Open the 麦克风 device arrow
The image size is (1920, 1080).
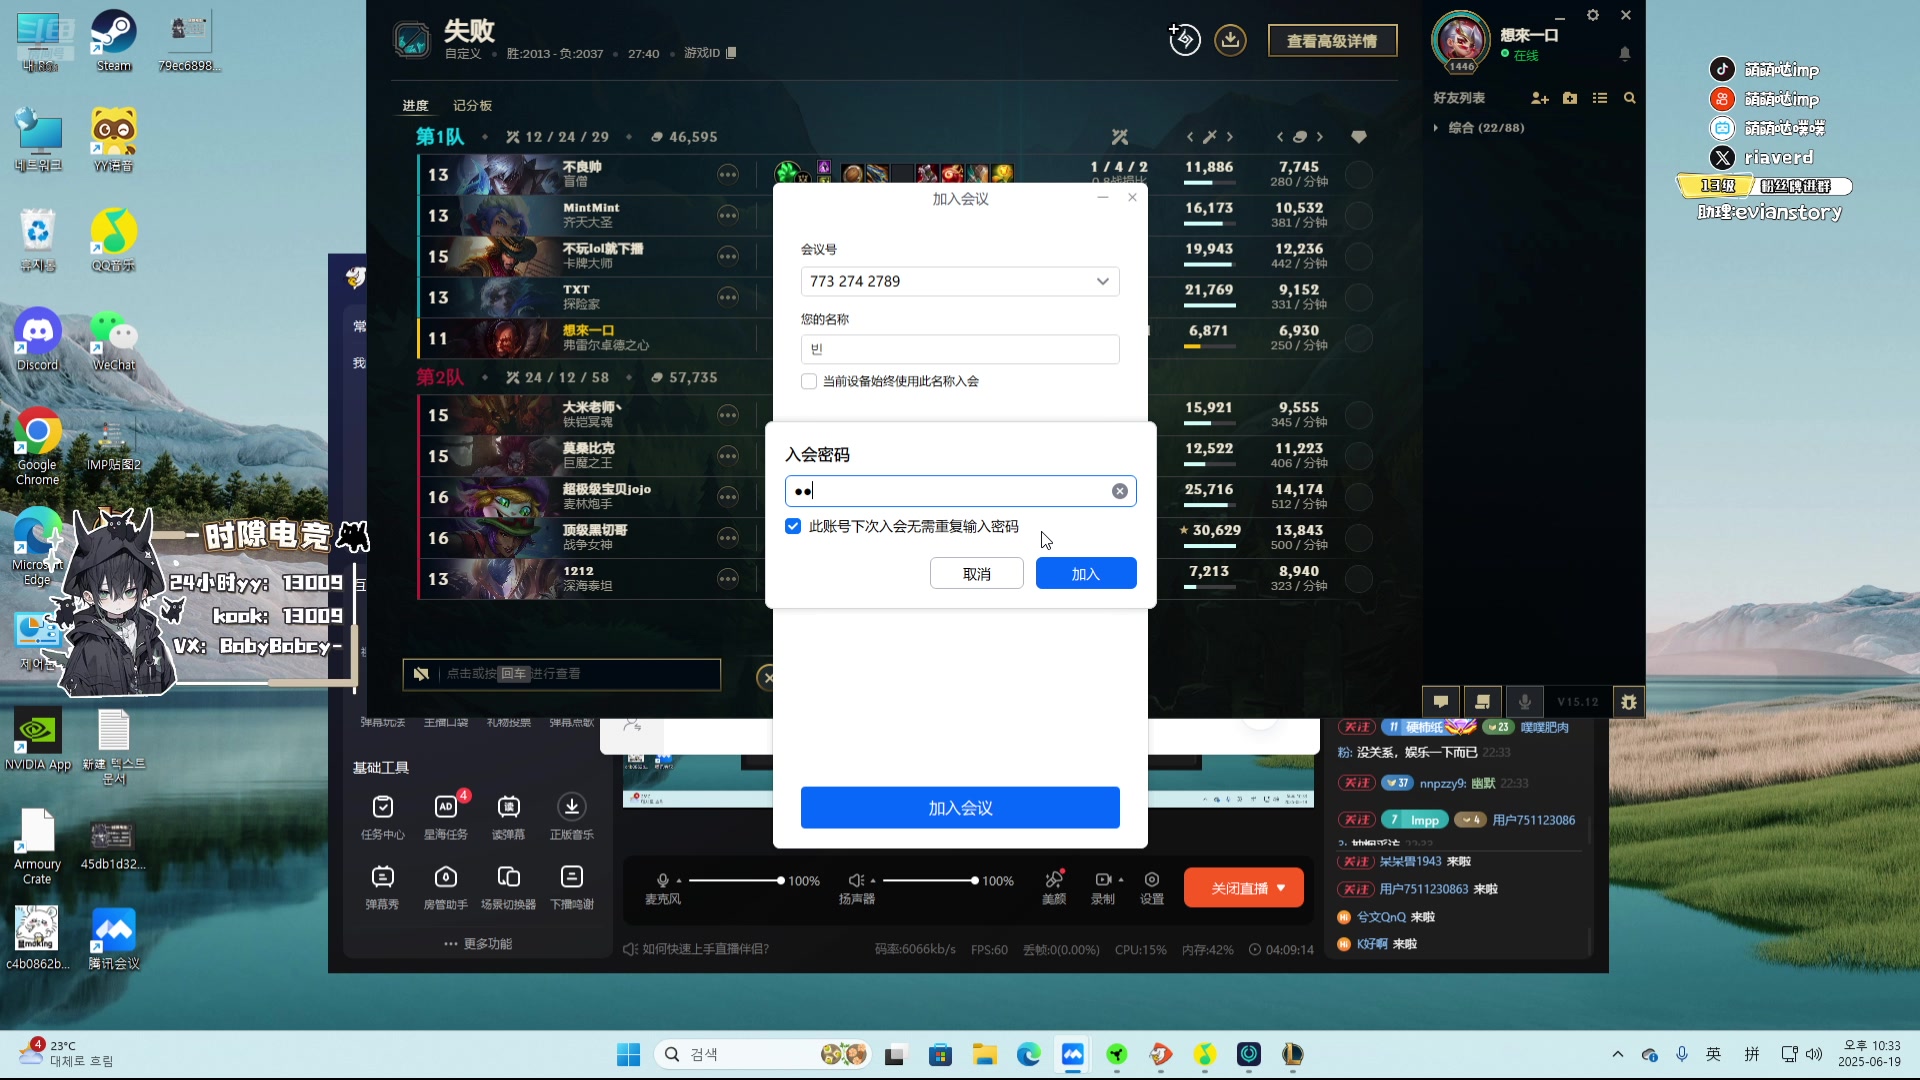point(679,880)
